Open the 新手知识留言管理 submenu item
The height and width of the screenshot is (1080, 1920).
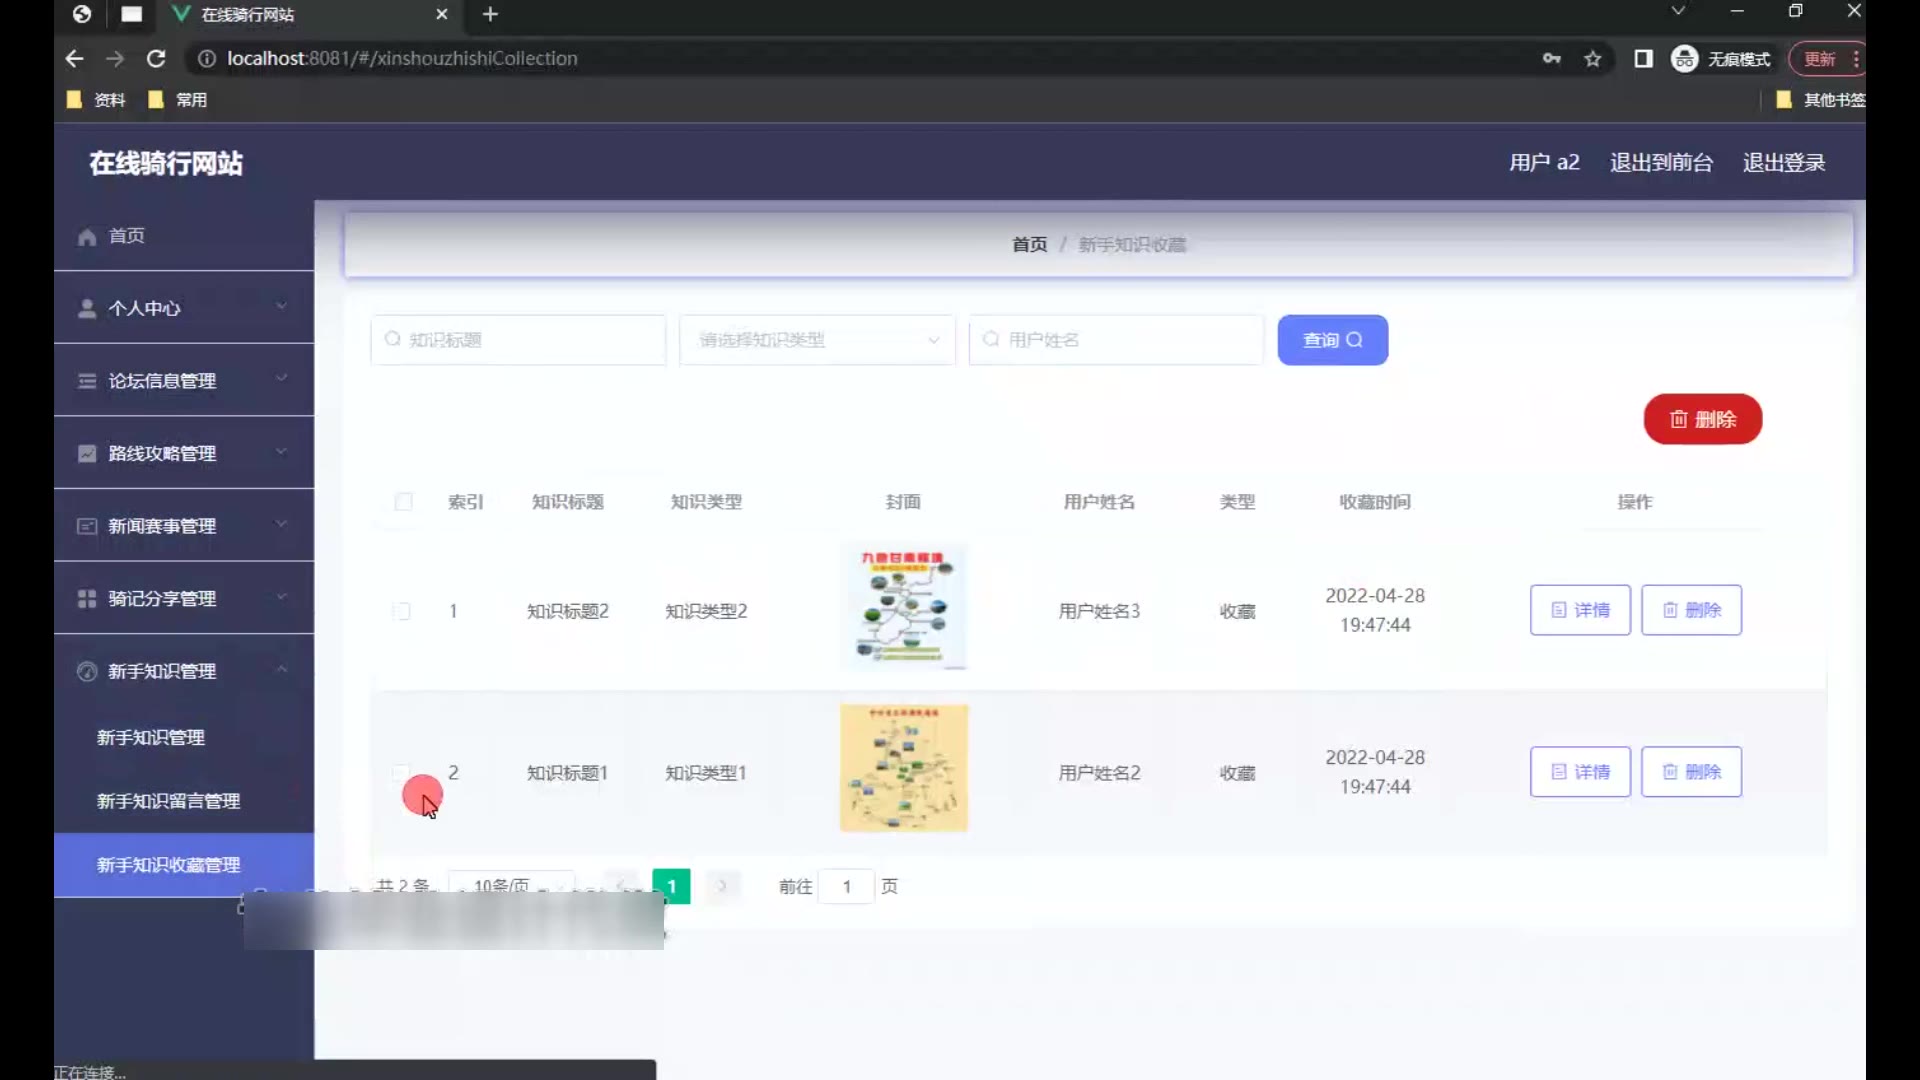click(168, 801)
